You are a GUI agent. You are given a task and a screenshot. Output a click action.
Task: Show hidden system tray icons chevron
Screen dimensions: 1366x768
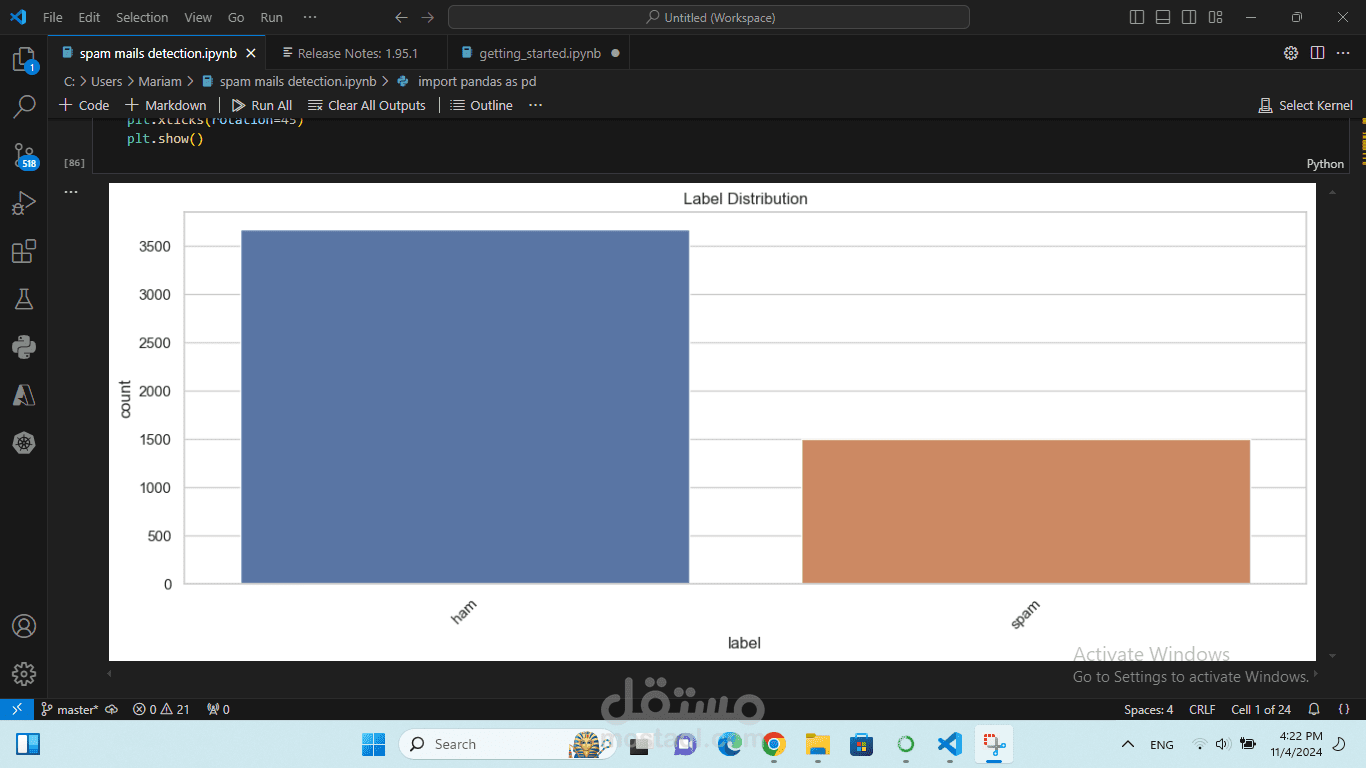[x=1128, y=744]
